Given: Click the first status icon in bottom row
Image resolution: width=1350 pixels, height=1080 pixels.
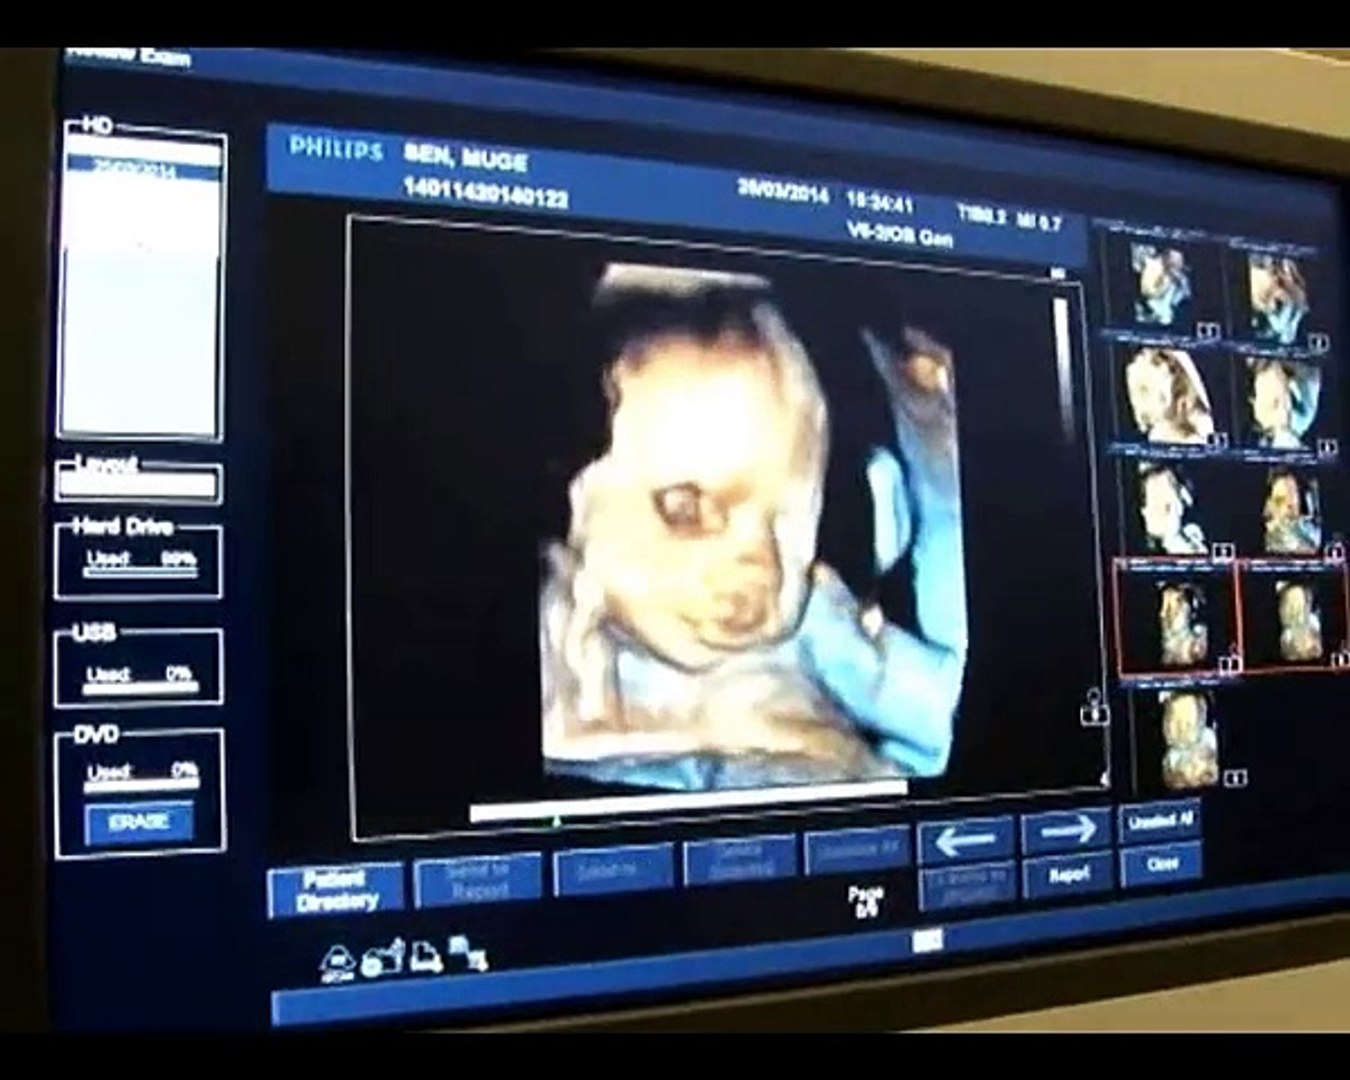Looking at the screenshot, I should (x=337, y=962).
